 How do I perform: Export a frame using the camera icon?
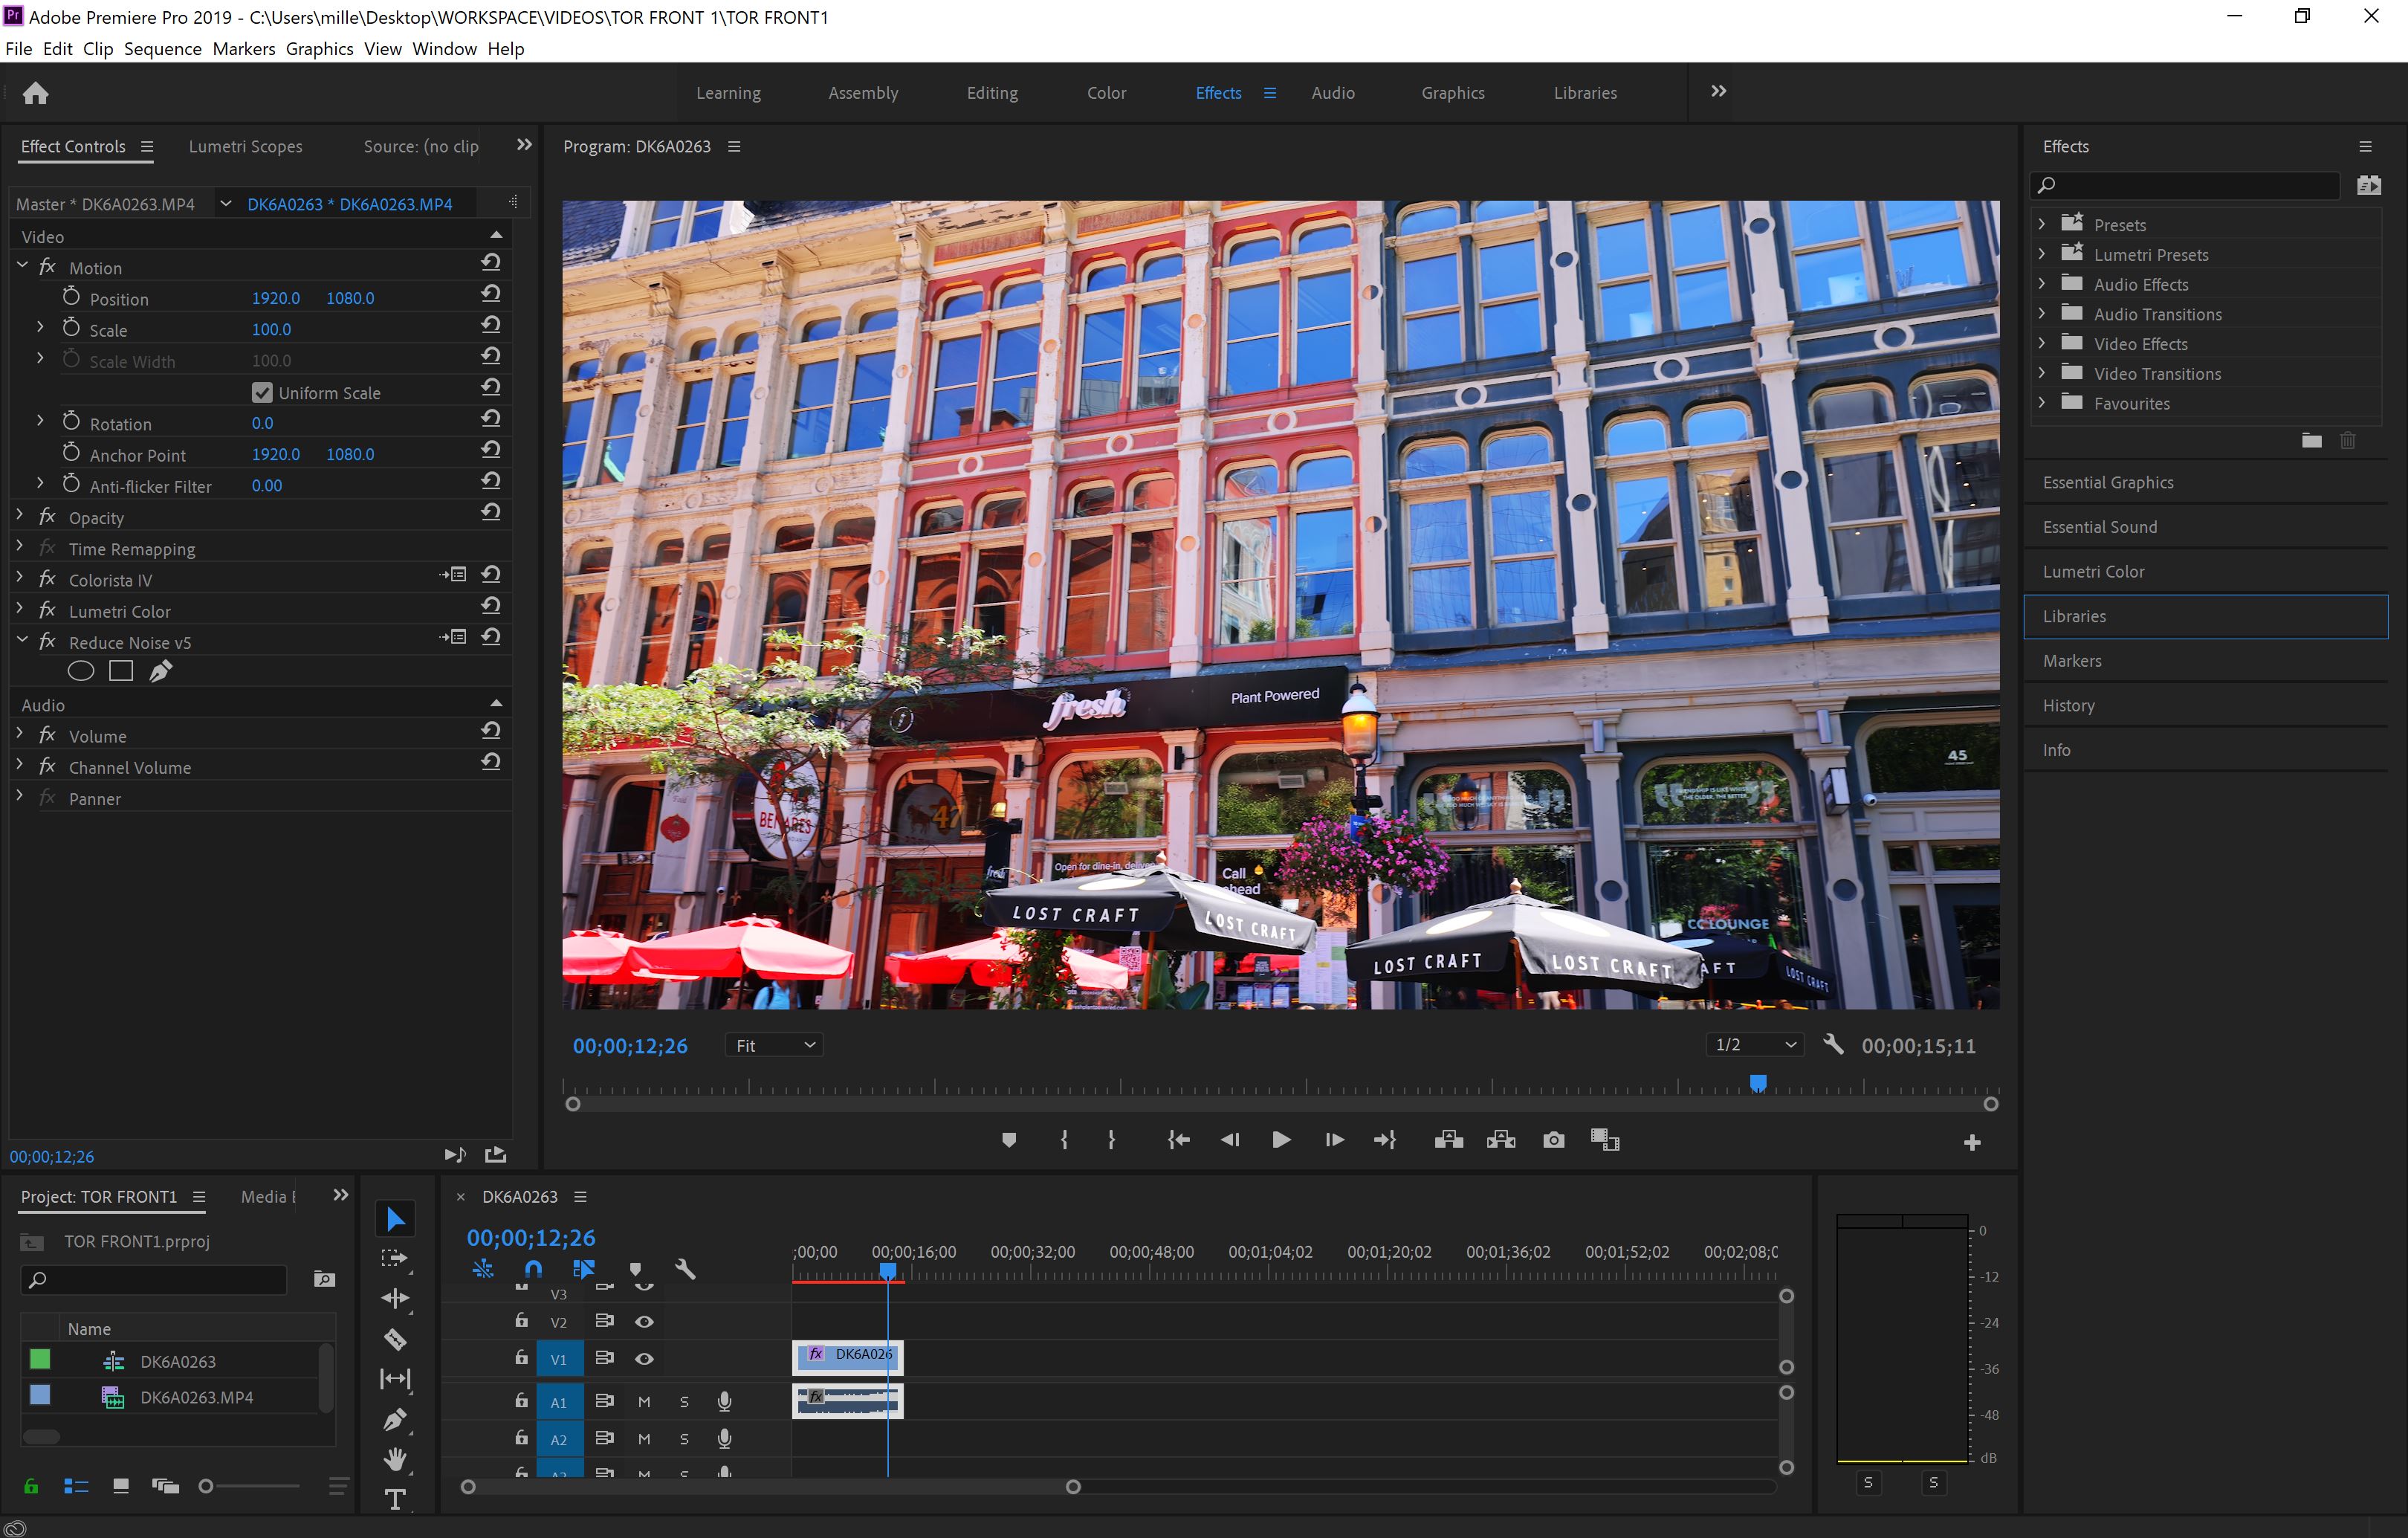[1553, 1139]
